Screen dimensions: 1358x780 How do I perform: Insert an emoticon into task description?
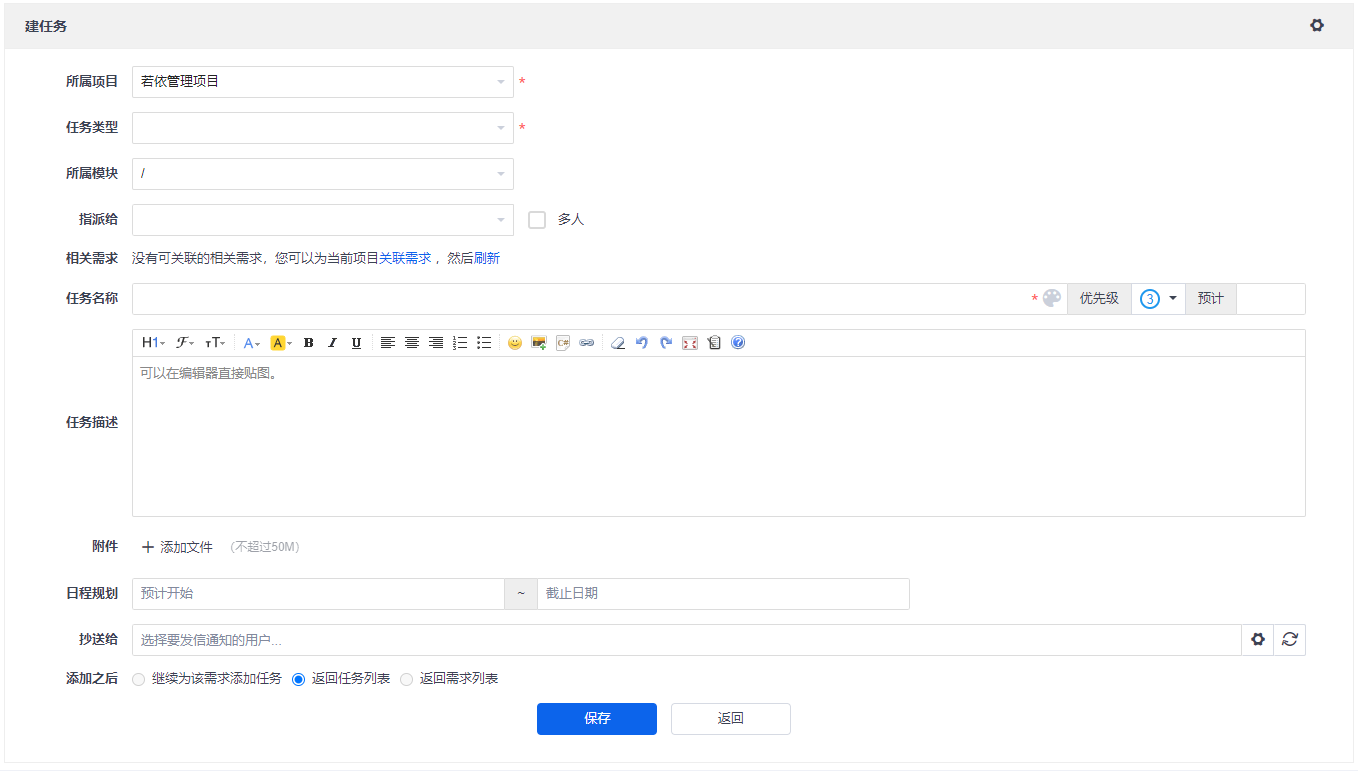coord(515,343)
